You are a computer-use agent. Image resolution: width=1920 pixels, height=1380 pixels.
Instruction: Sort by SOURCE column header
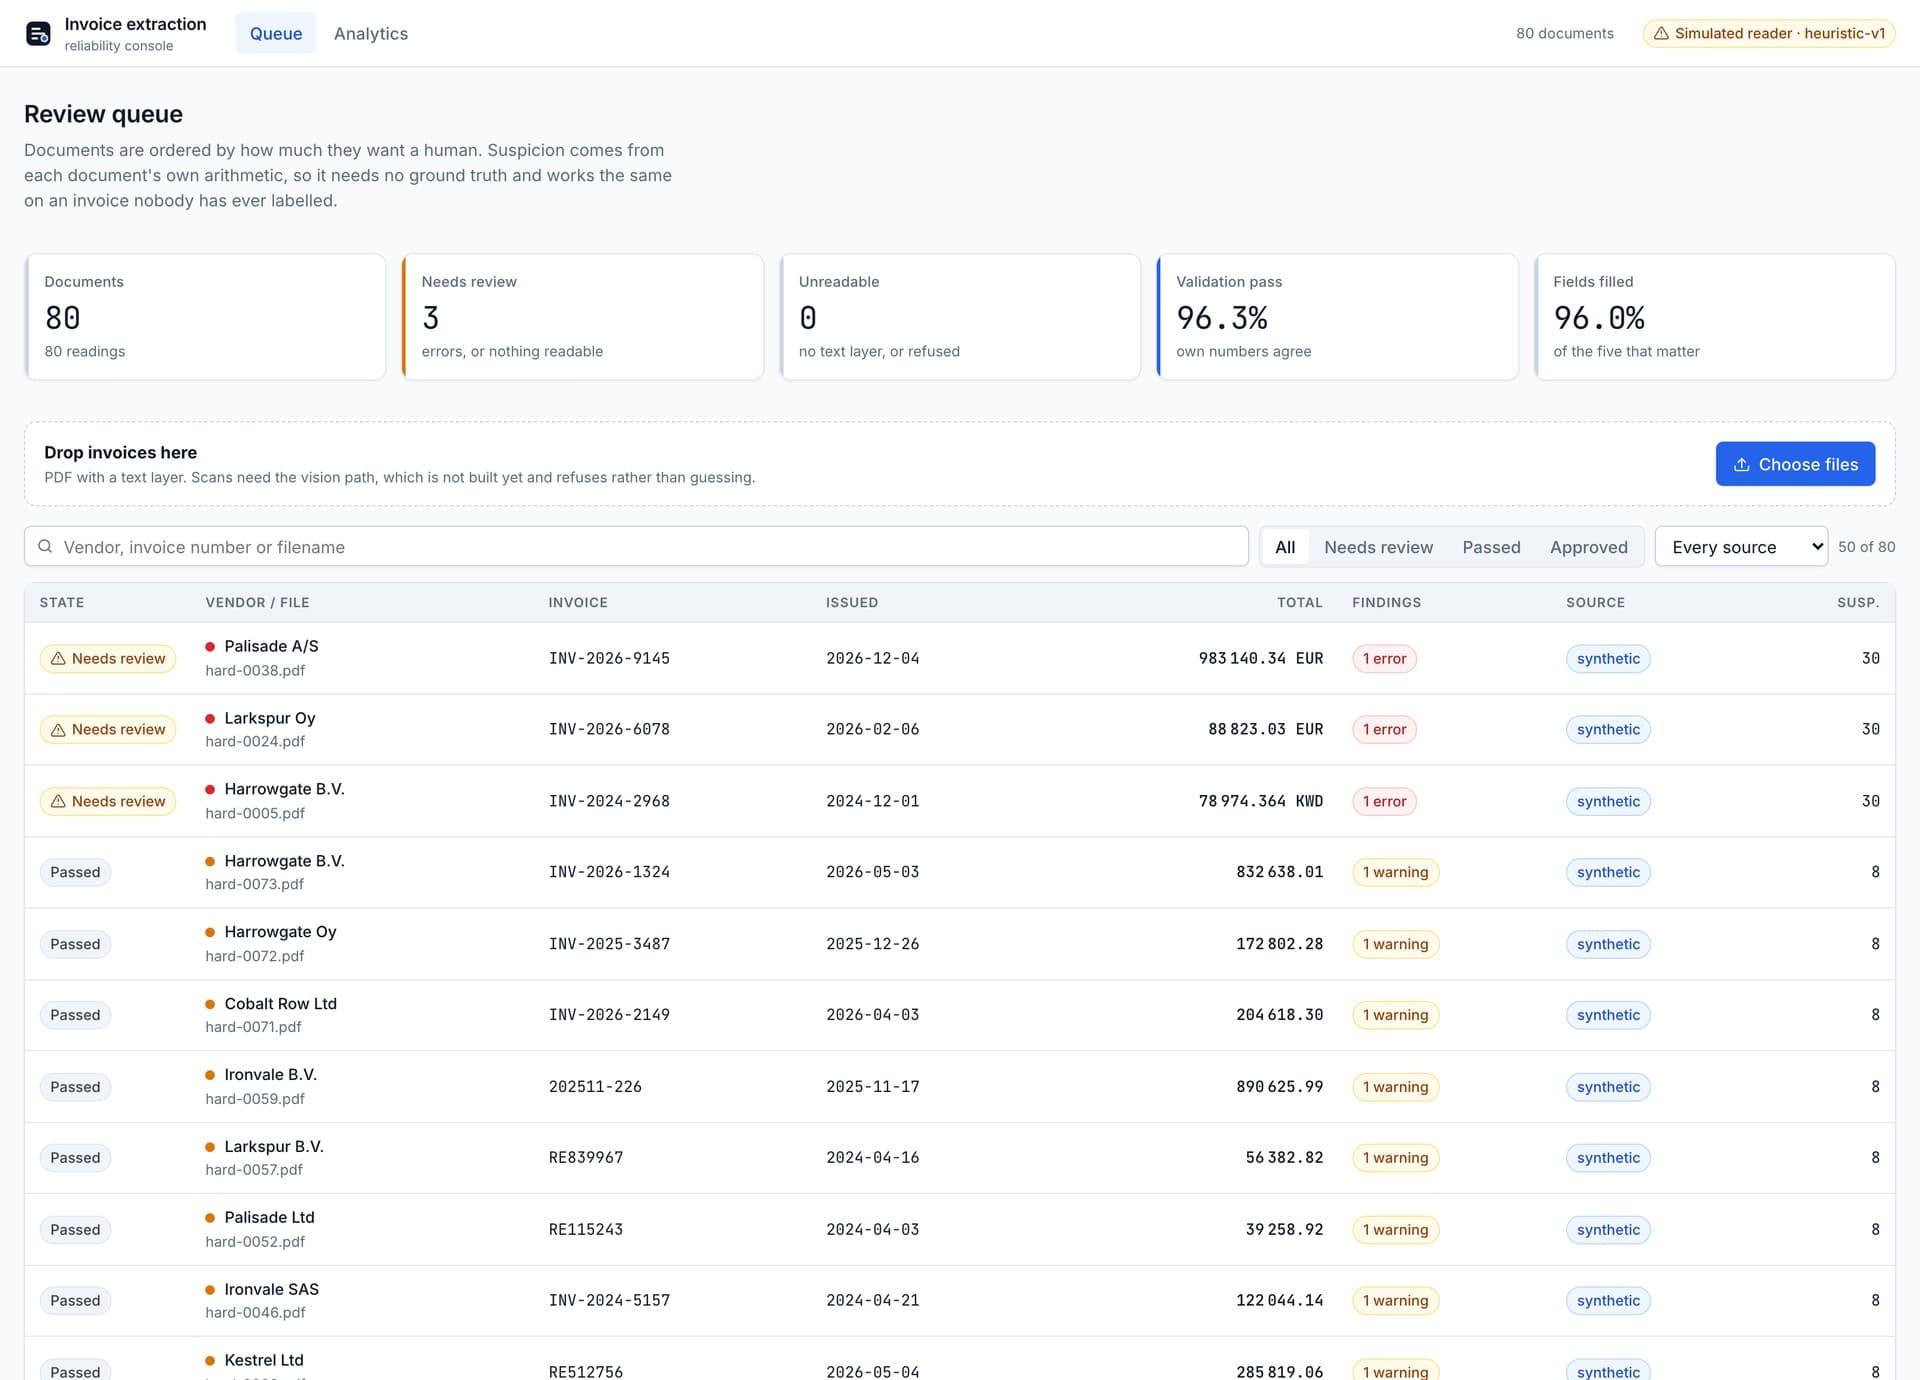click(x=1595, y=603)
